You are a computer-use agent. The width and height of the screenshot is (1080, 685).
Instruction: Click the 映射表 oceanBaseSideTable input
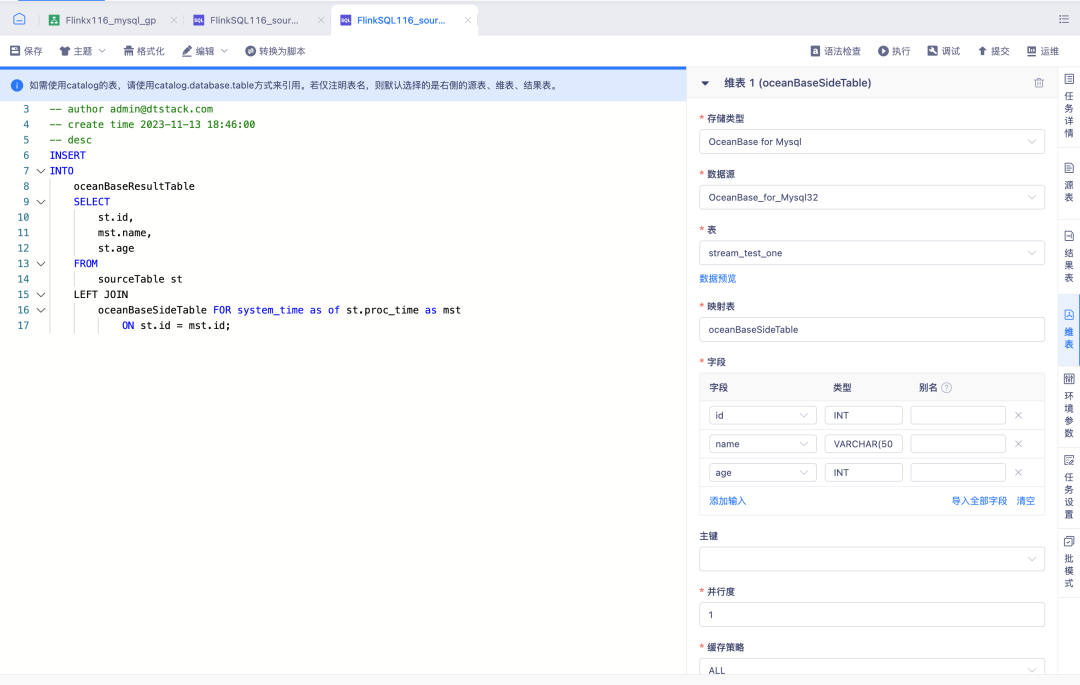coord(871,329)
